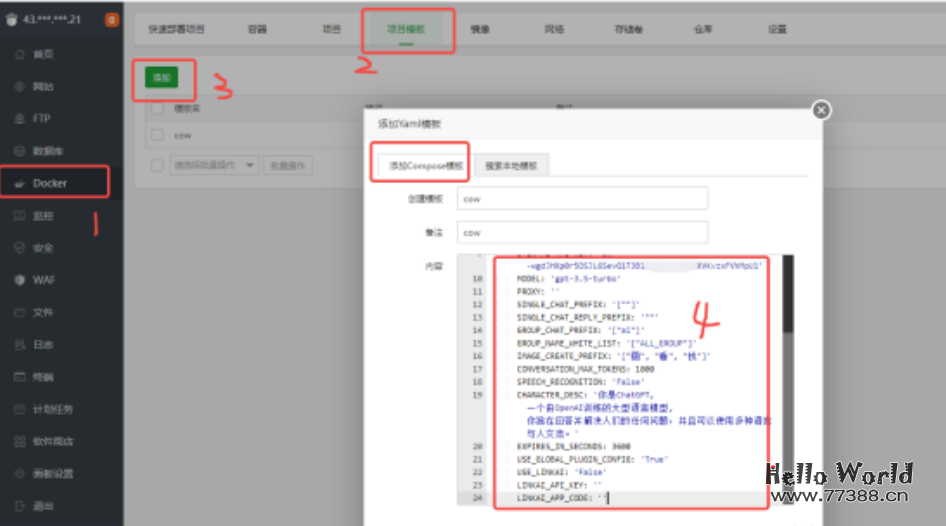Viewport: 946px width, 526px height.
Task: Open the 文件 folder icon in sidebar
Action: 19,312
